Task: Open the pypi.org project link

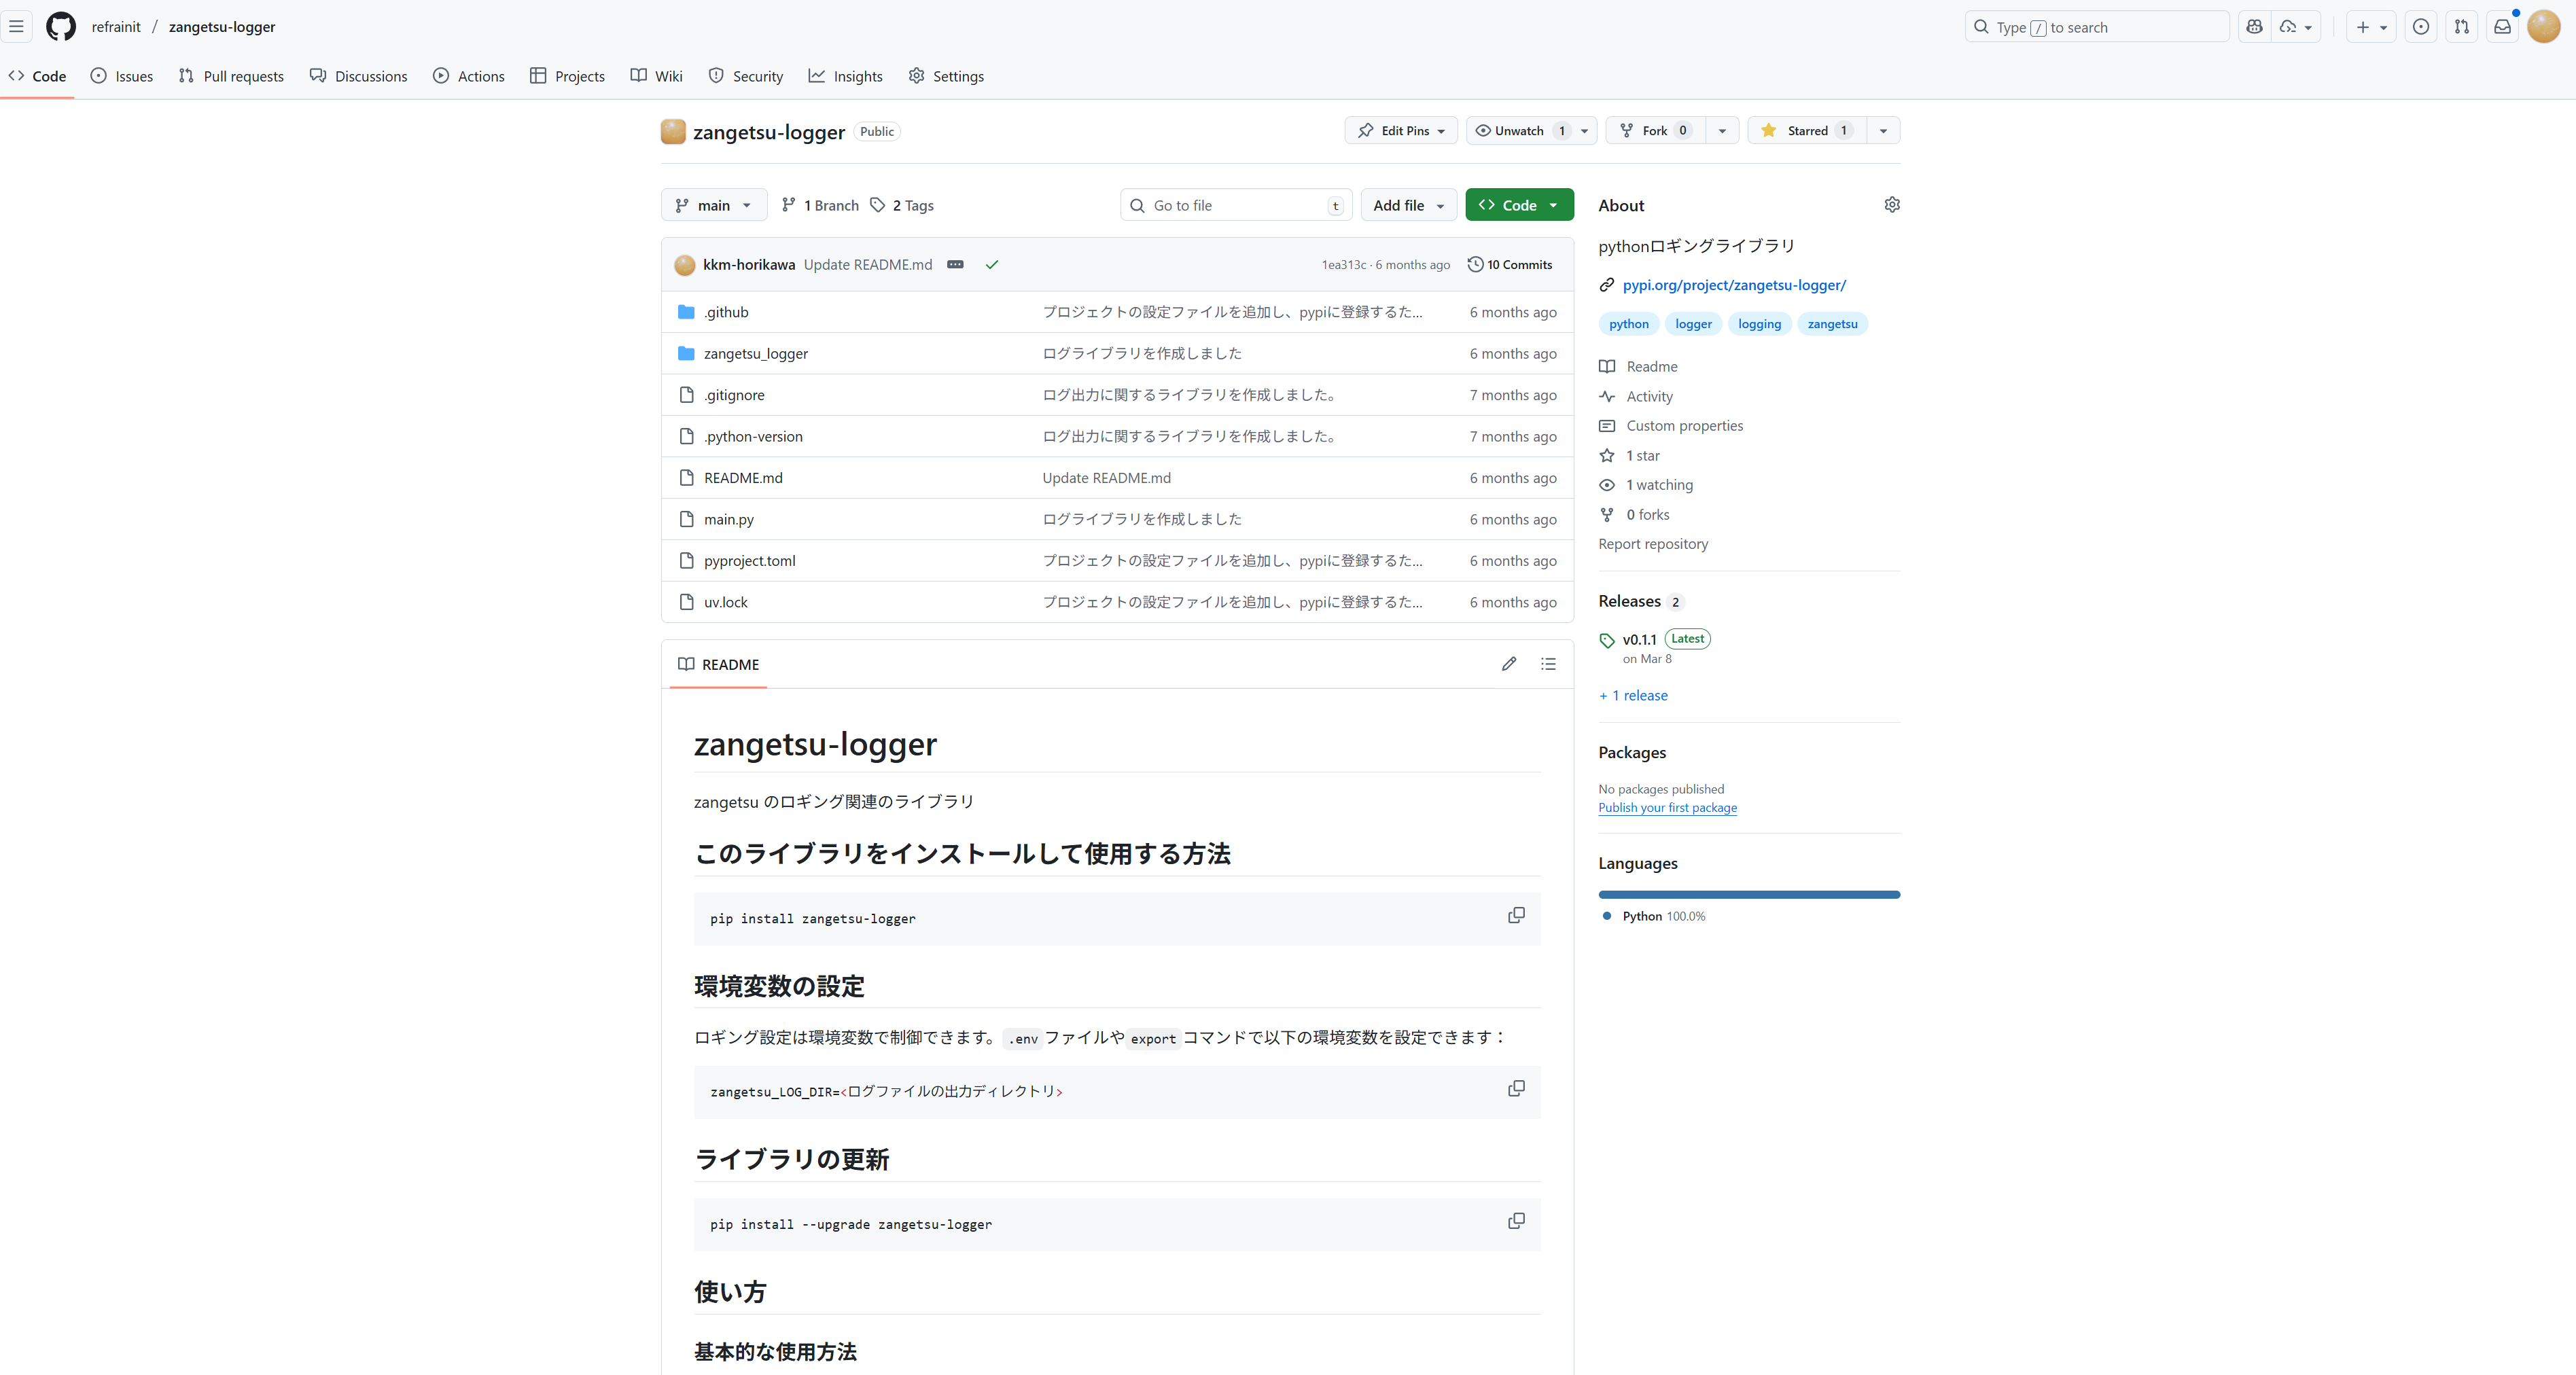Action: (1733, 285)
